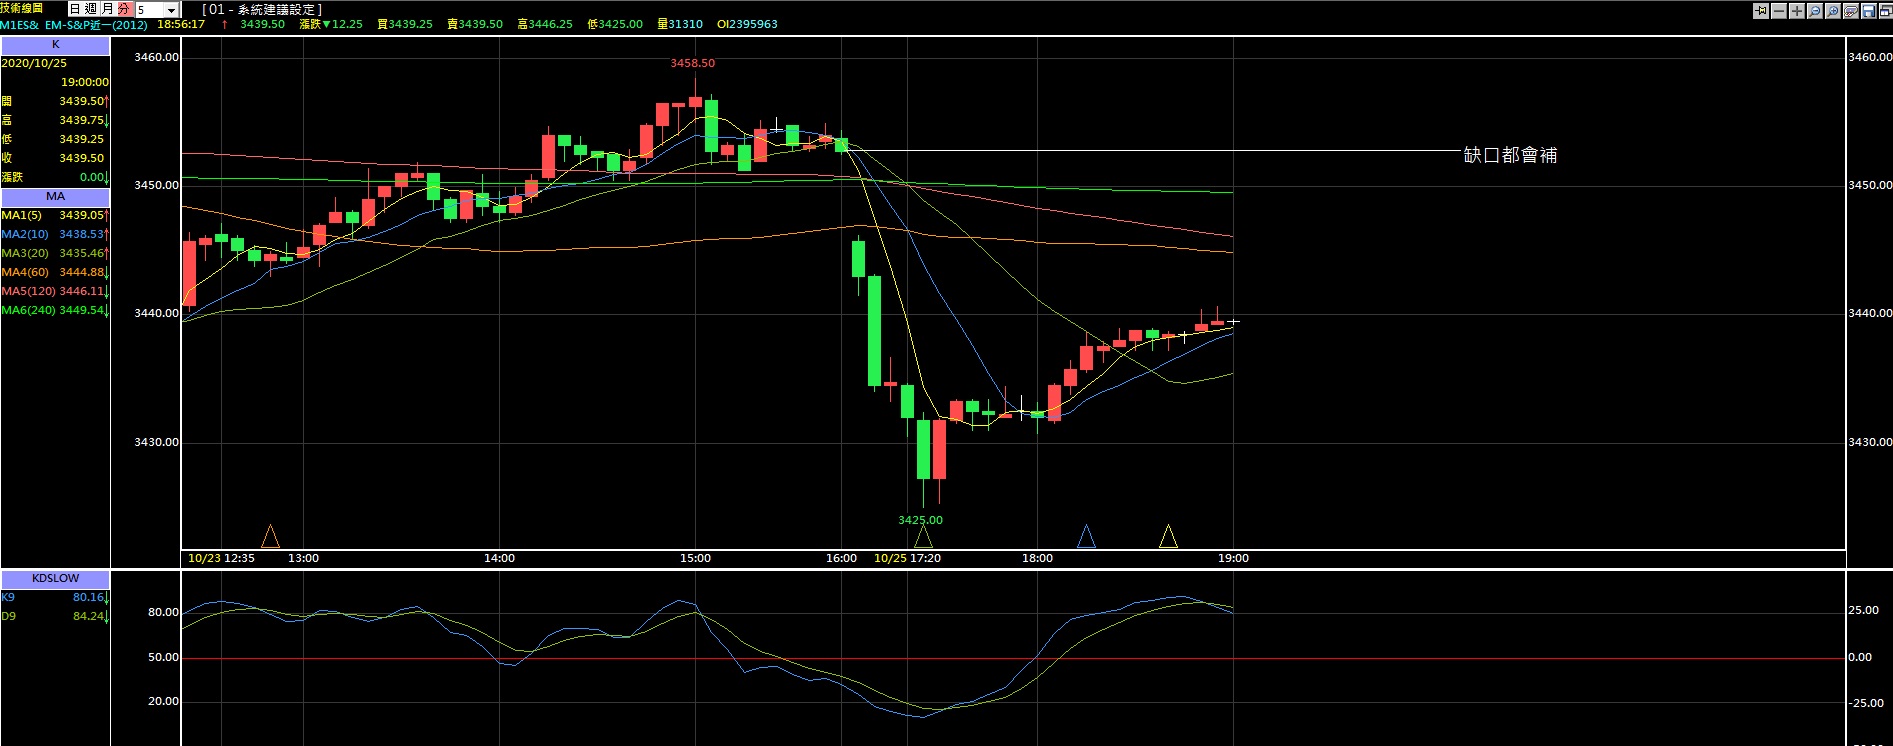Click the 漲跌 0.00 row in K panel
The height and width of the screenshot is (746, 1893).
click(x=55, y=177)
